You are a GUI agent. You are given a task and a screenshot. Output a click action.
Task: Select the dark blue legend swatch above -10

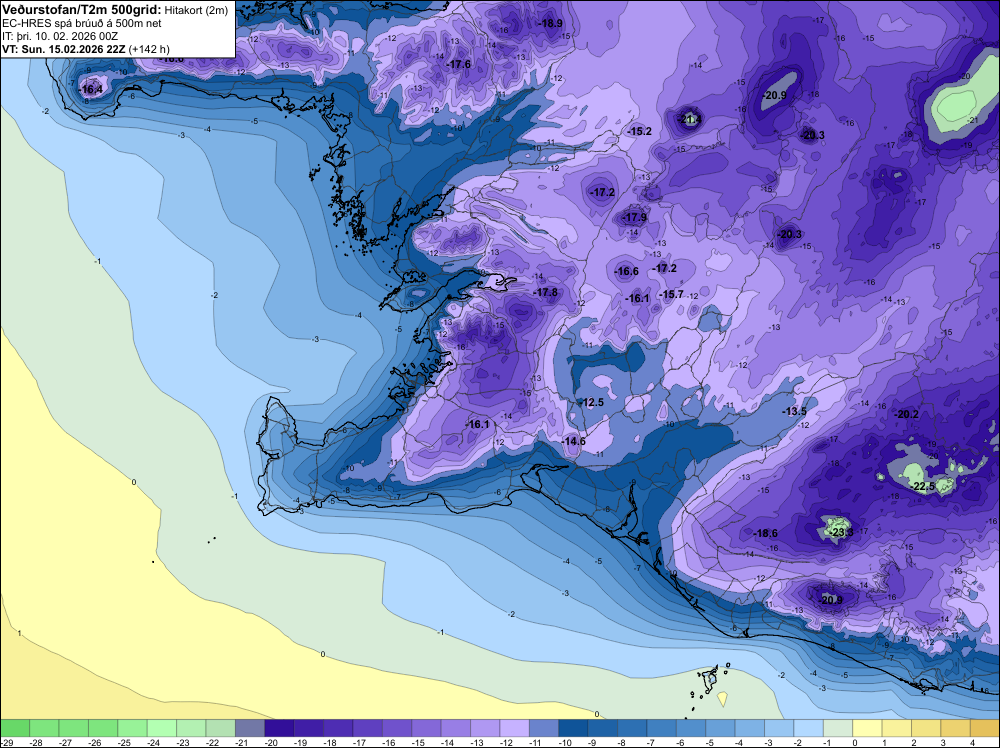coord(573,728)
